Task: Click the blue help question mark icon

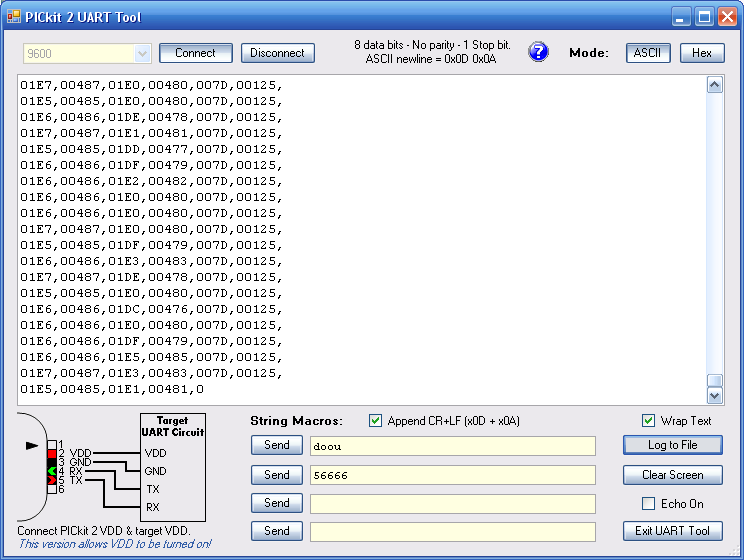Action: (x=538, y=52)
